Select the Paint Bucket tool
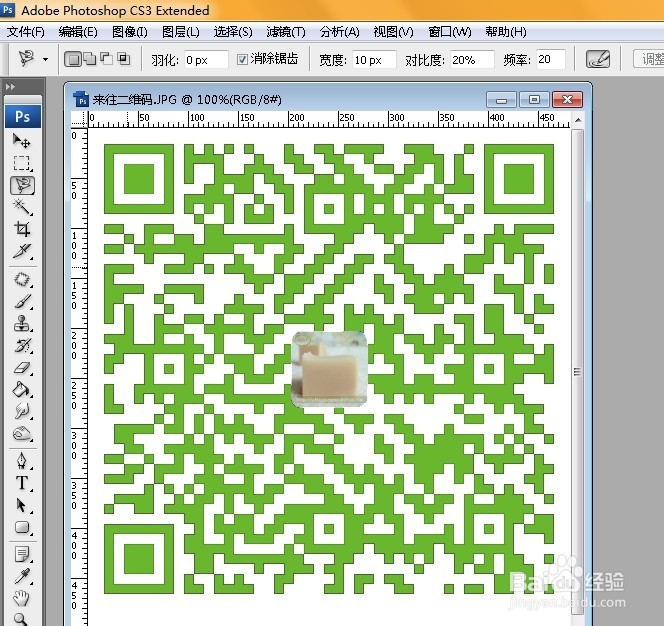This screenshot has width=664, height=626. (x=22, y=390)
